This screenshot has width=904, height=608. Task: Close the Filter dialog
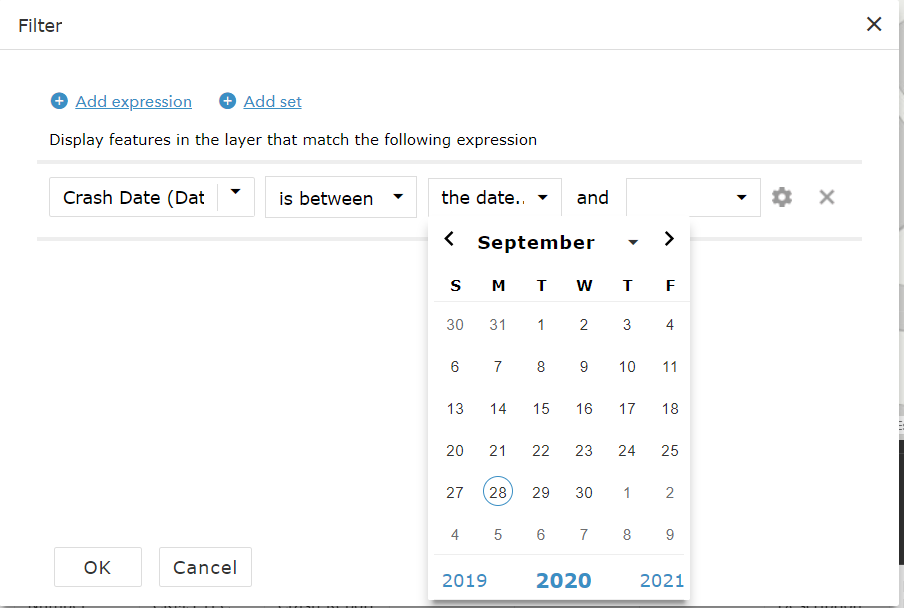tap(874, 24)
